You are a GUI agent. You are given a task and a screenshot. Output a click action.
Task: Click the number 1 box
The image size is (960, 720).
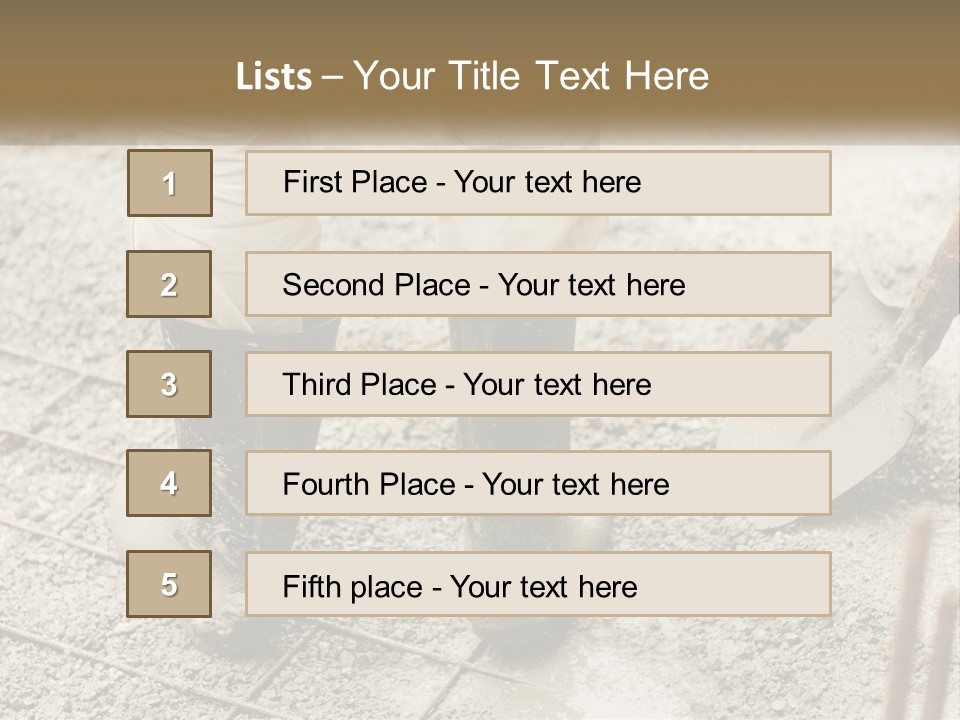(169, 183)
